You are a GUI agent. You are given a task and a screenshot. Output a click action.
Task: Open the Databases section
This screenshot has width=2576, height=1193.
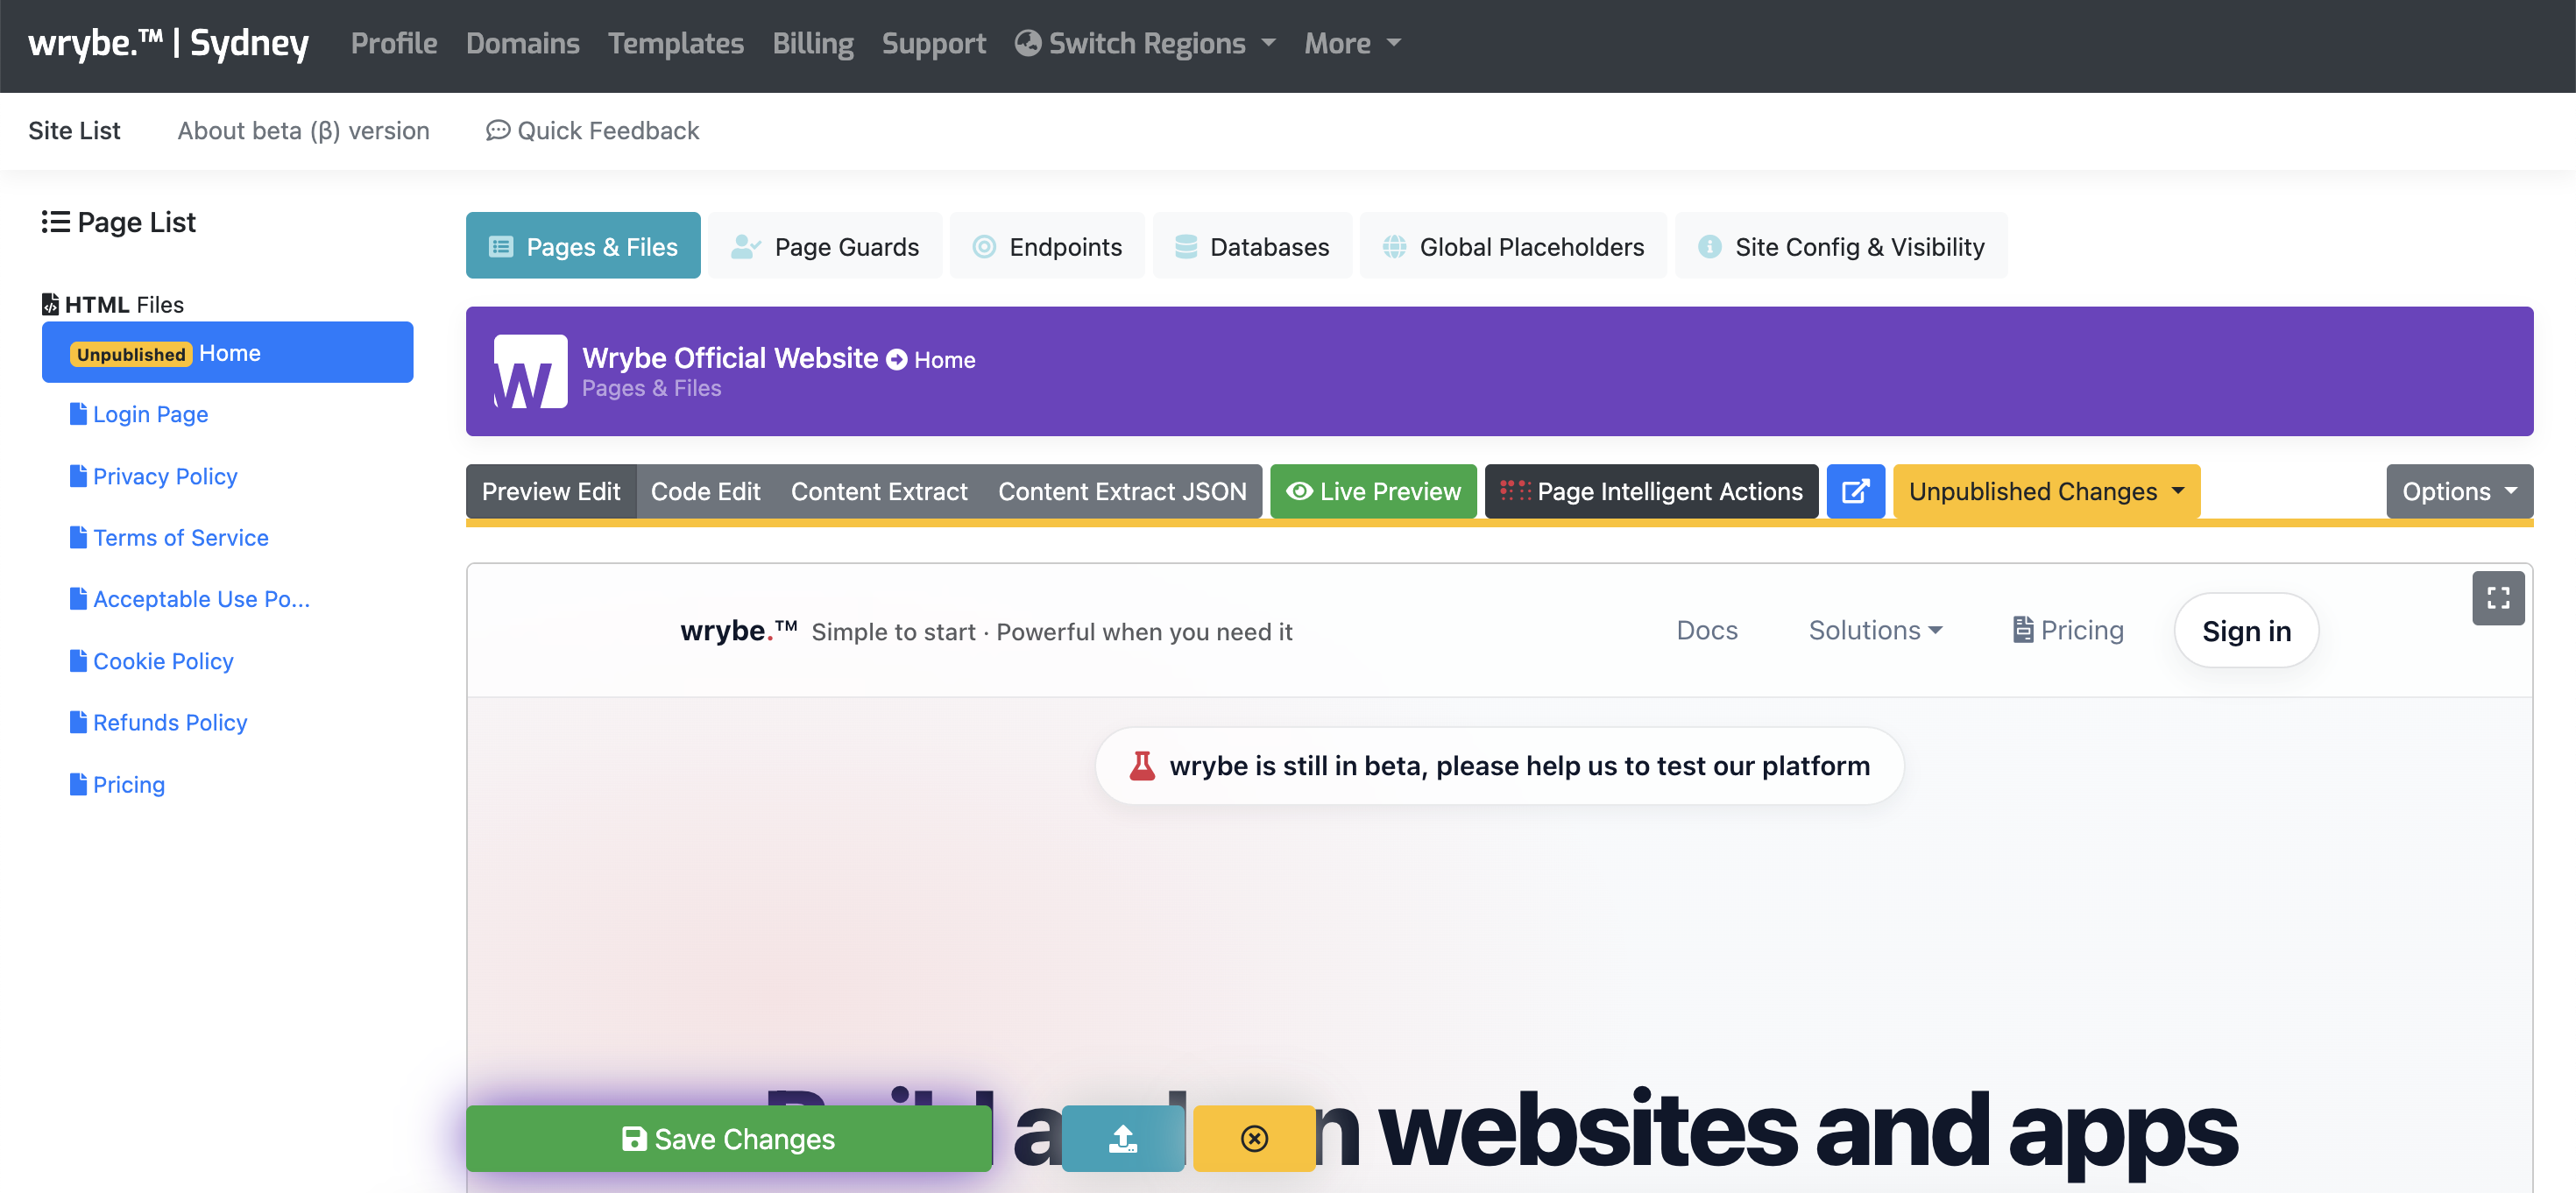point(1252,246)
